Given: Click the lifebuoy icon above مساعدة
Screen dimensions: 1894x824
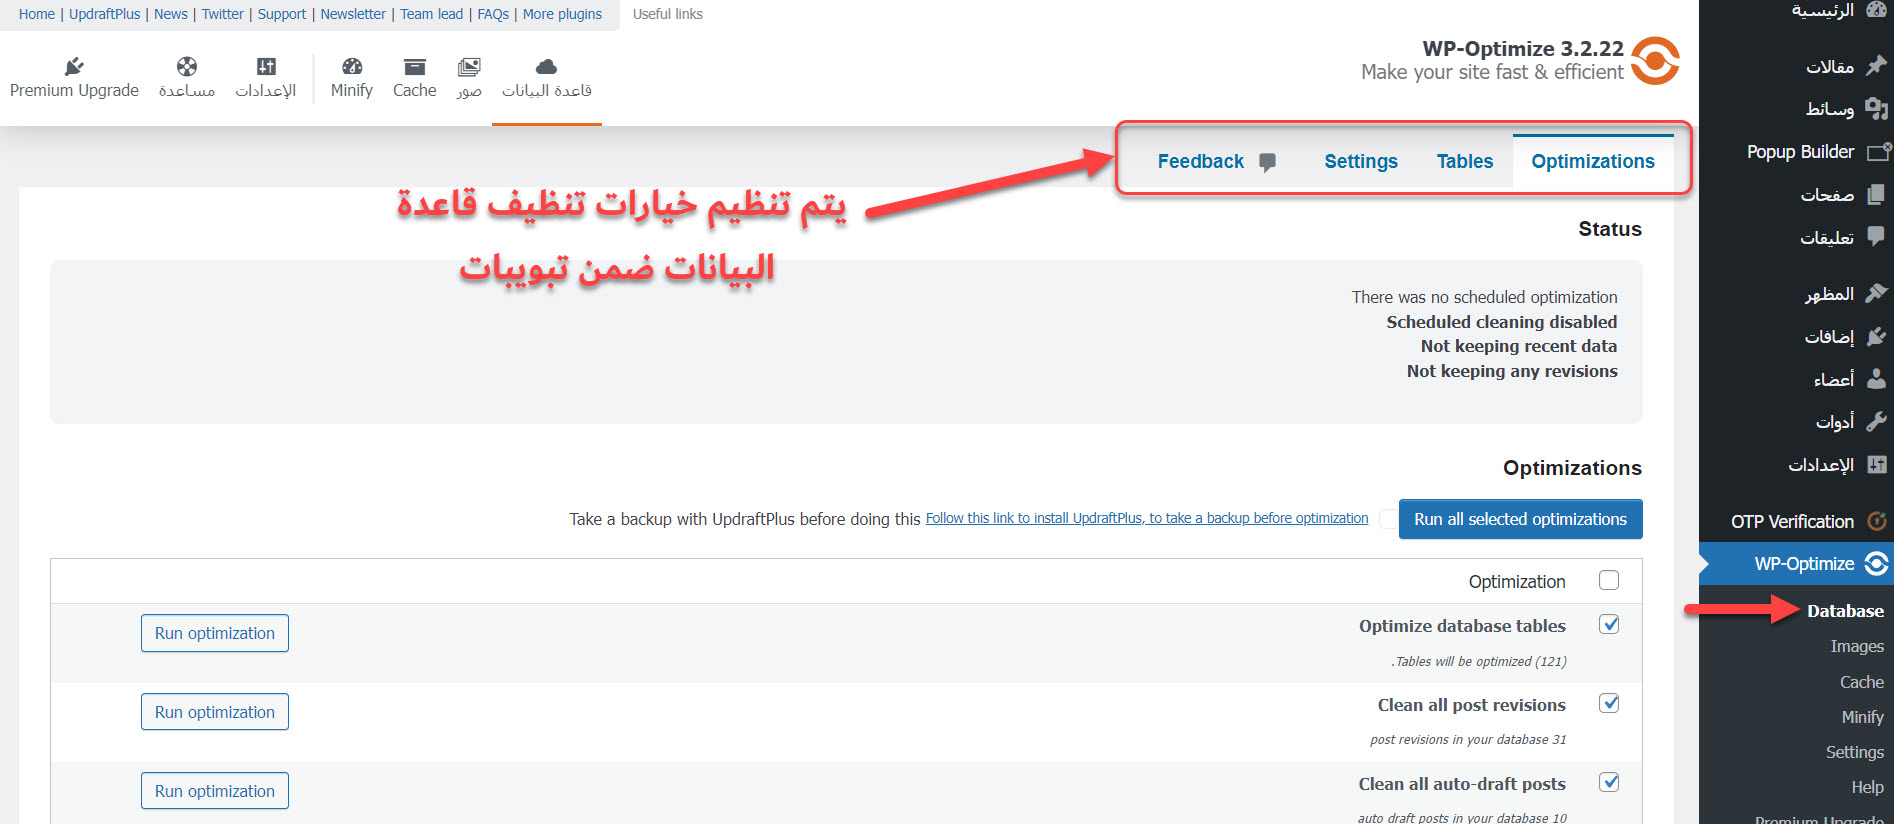Looking at the screenshot, I should click(187, 66).
